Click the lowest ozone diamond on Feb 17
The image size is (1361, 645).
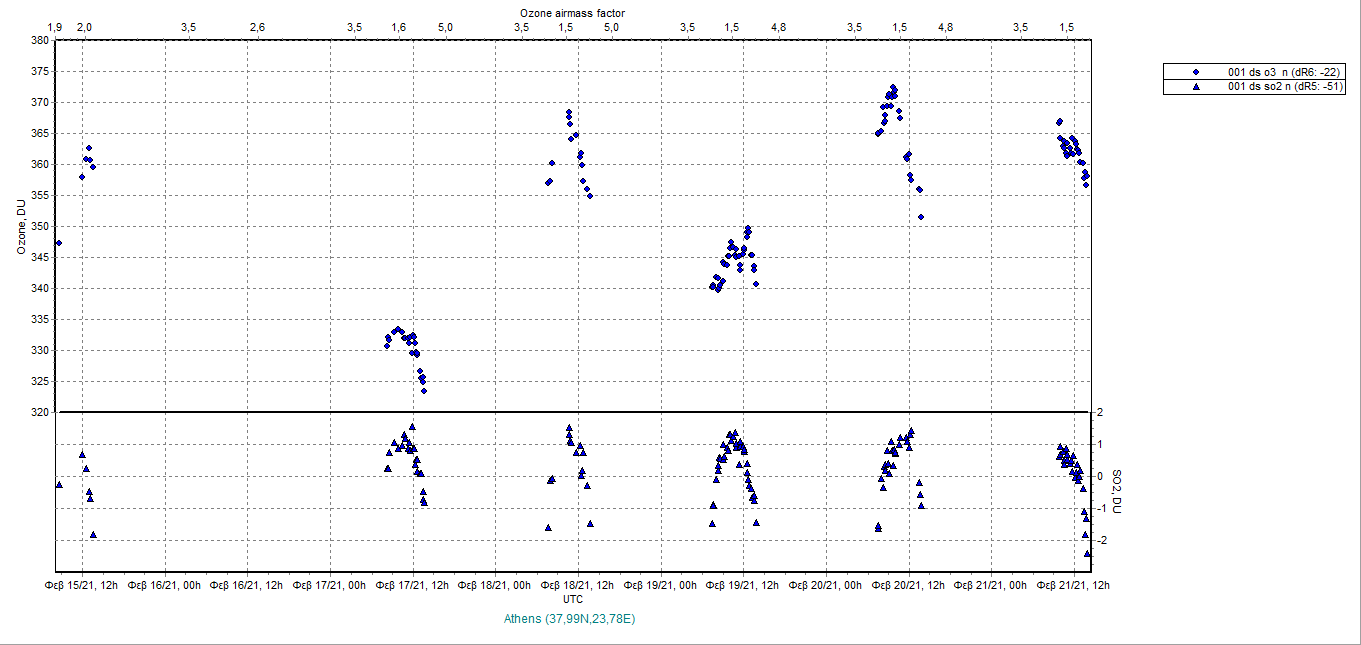pos(424,390)
